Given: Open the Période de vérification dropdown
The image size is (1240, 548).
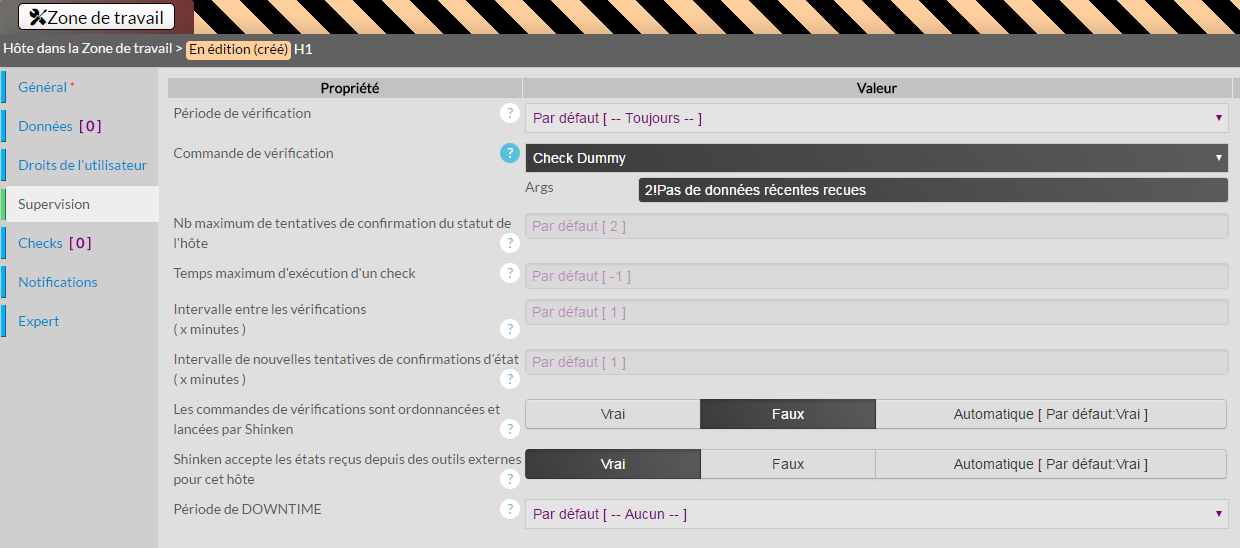Looking at the screenshot, I should 875,118.
